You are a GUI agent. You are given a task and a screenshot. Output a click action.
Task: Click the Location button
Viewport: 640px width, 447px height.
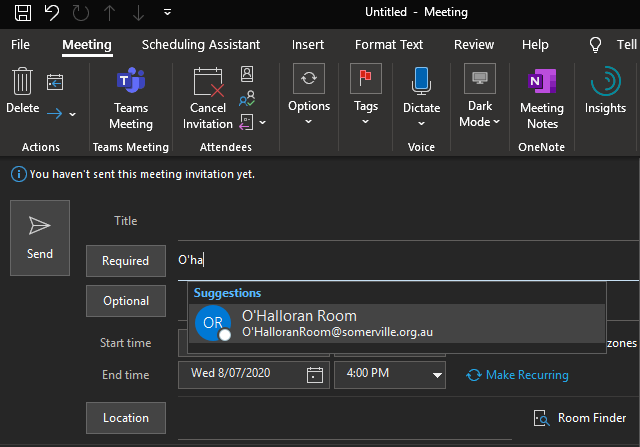126,418
